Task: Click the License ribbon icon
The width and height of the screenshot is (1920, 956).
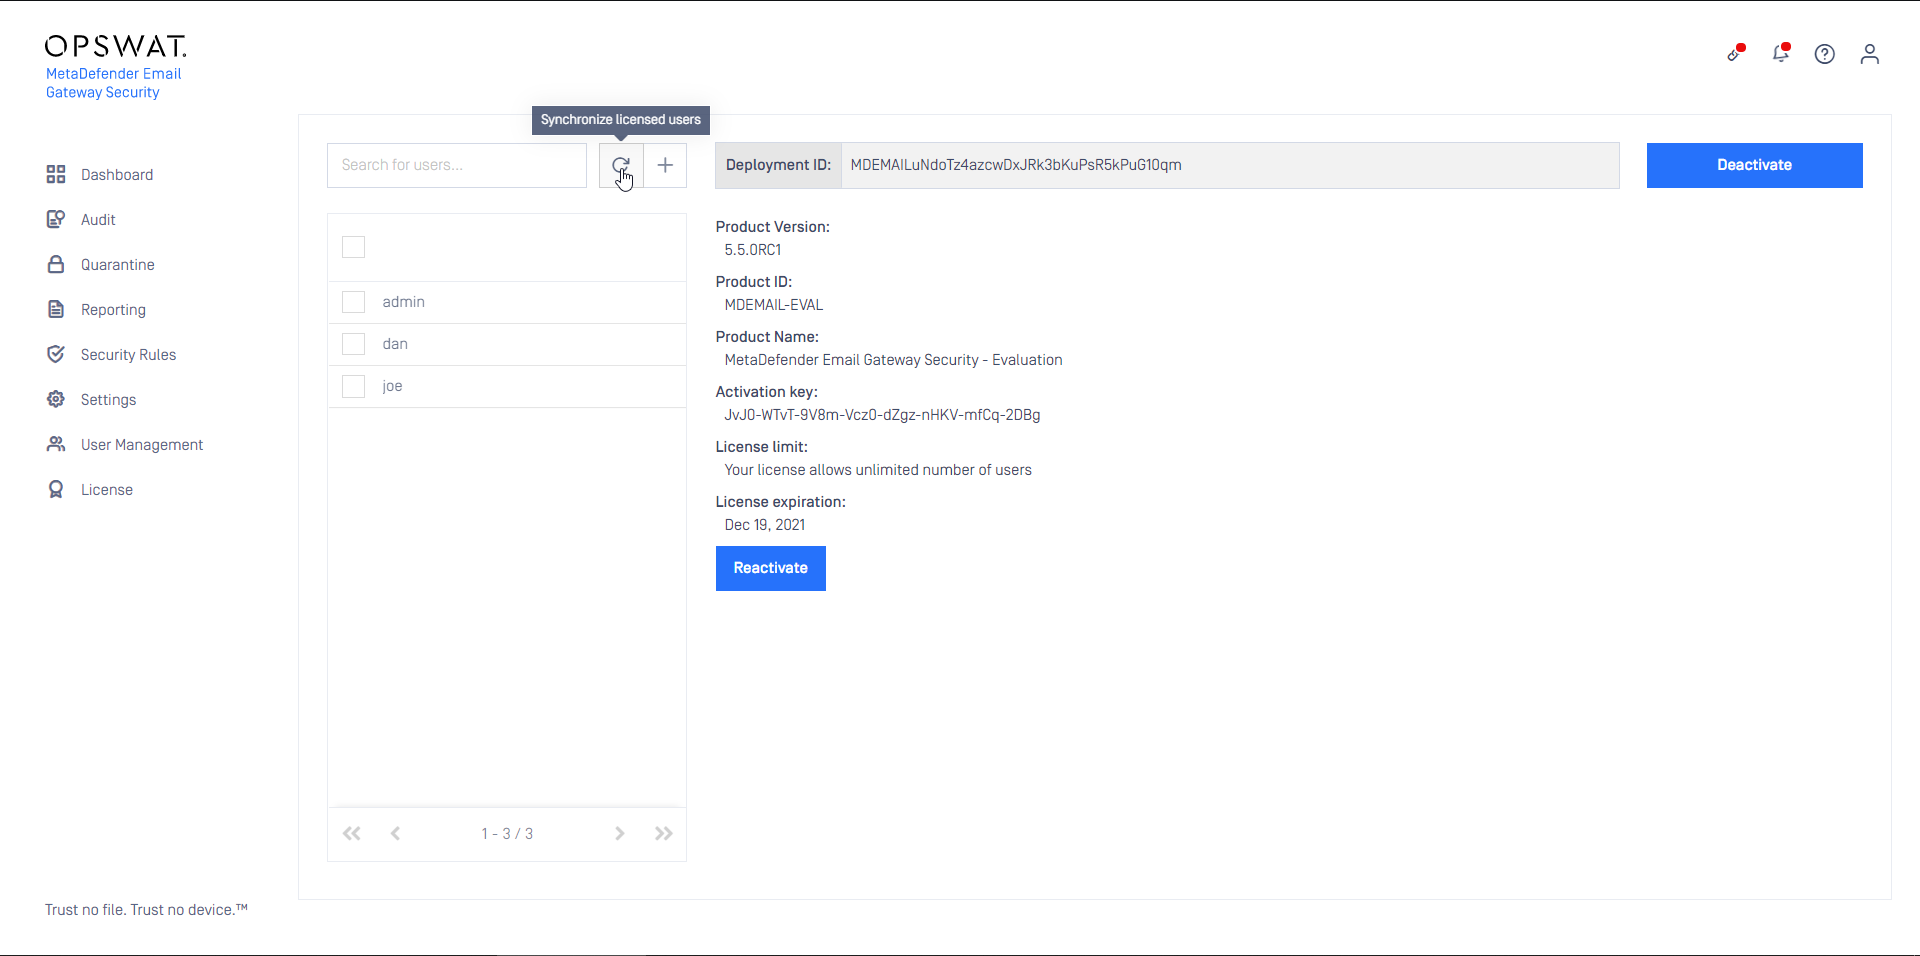Action: pos(56,489)
